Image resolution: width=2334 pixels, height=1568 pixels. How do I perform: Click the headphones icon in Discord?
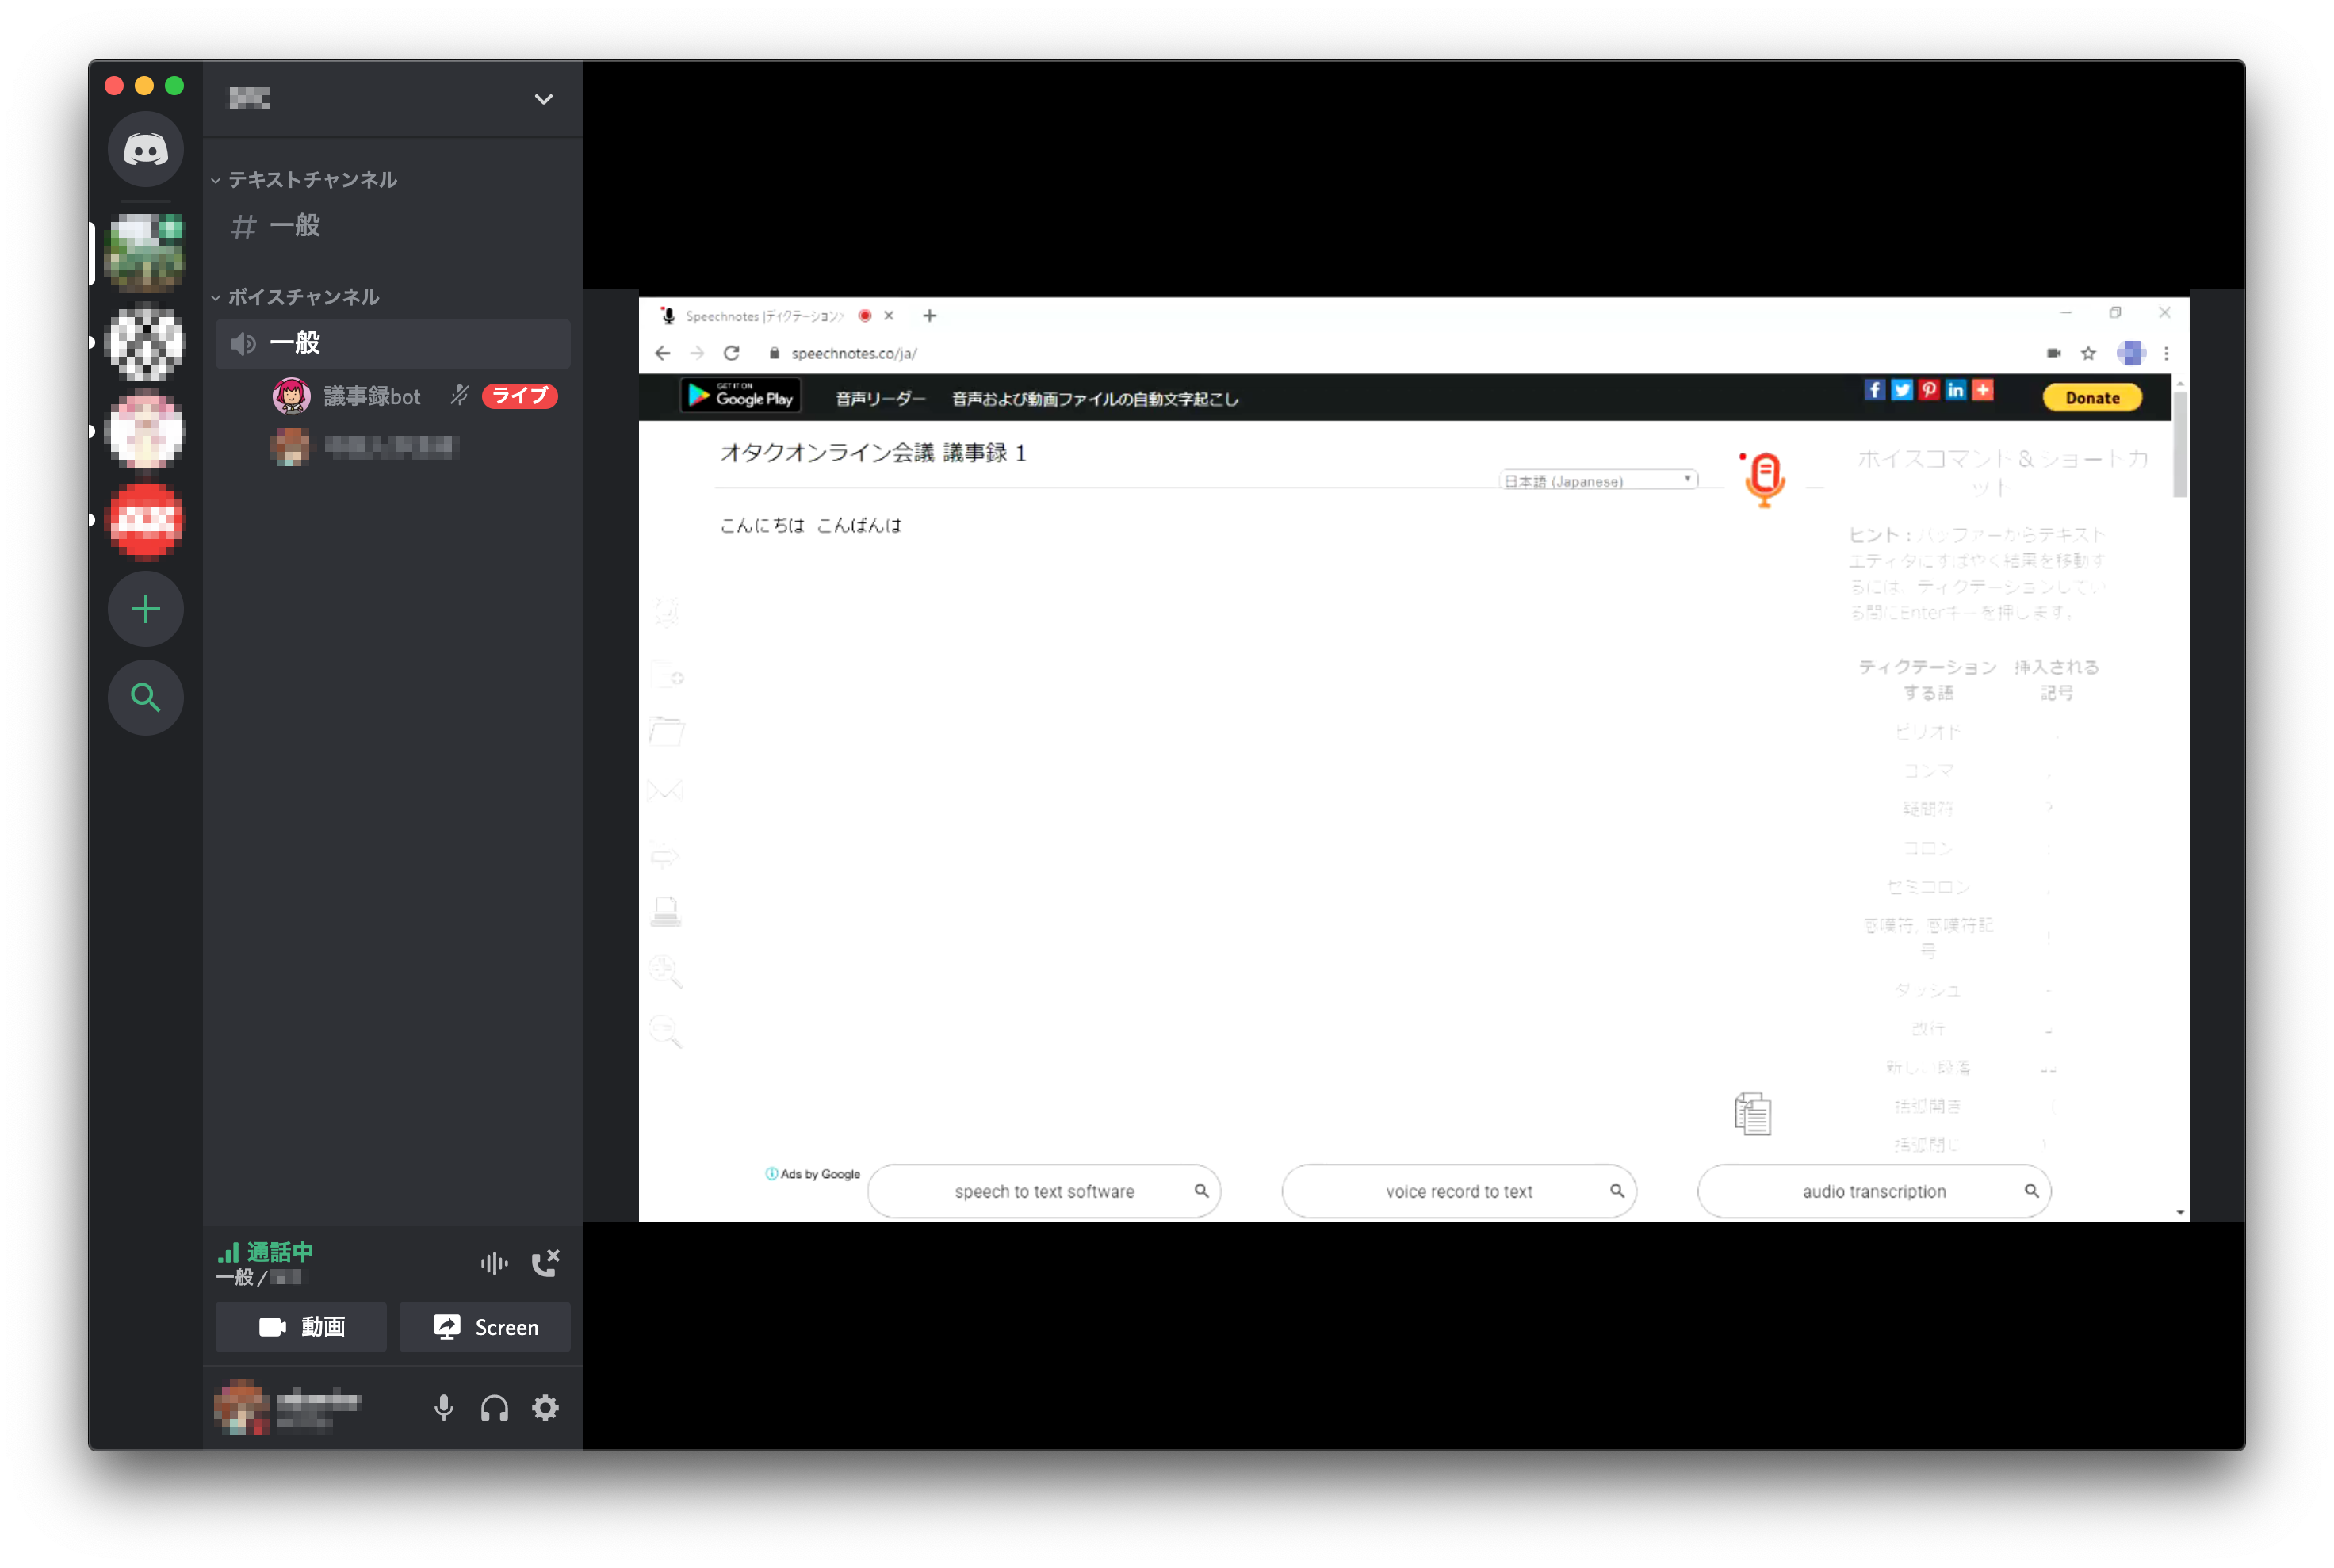pyautogui.click(x=493, y=1409)
